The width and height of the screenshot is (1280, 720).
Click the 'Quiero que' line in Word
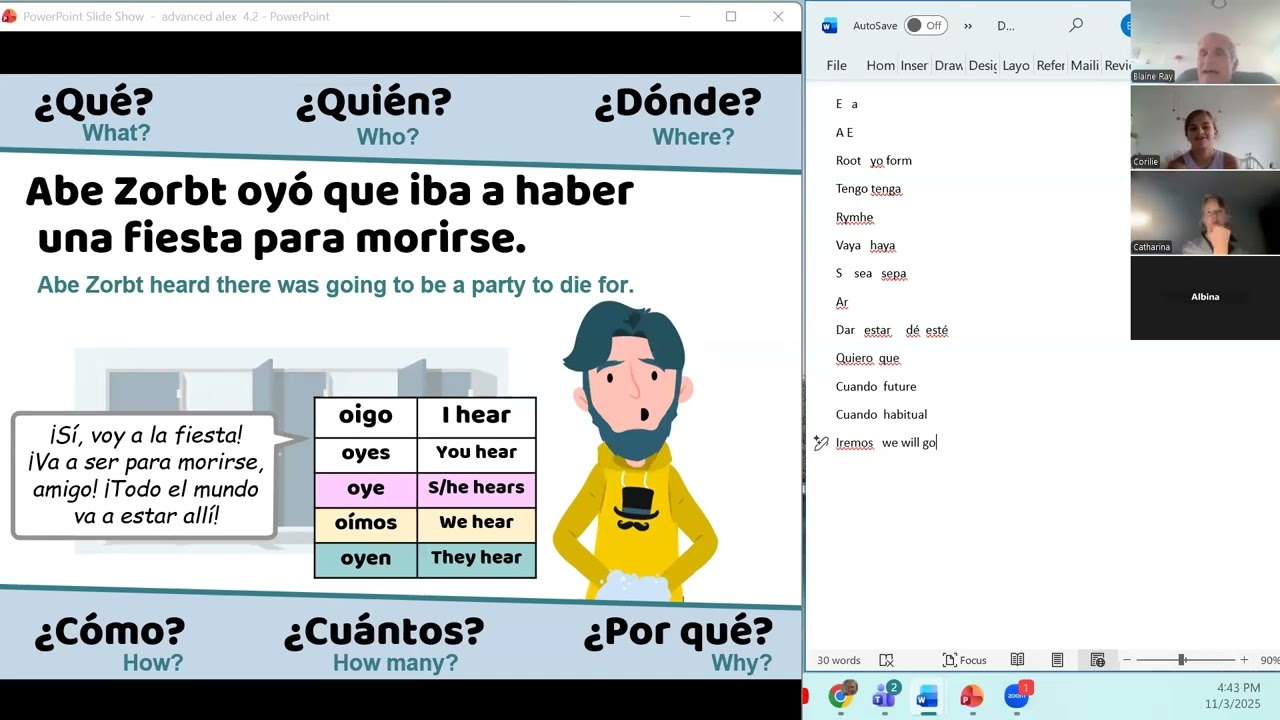867,358
